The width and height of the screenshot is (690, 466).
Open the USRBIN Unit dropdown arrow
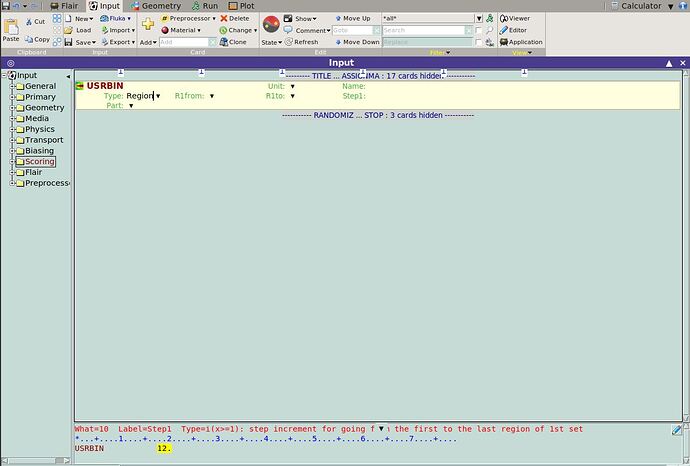point(293,87)
